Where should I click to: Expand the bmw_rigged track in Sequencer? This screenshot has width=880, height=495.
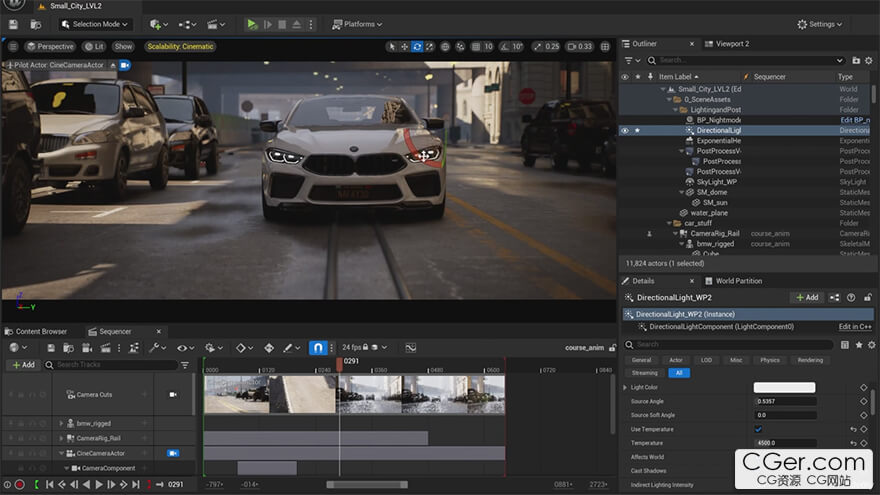[x=61, y=423]
